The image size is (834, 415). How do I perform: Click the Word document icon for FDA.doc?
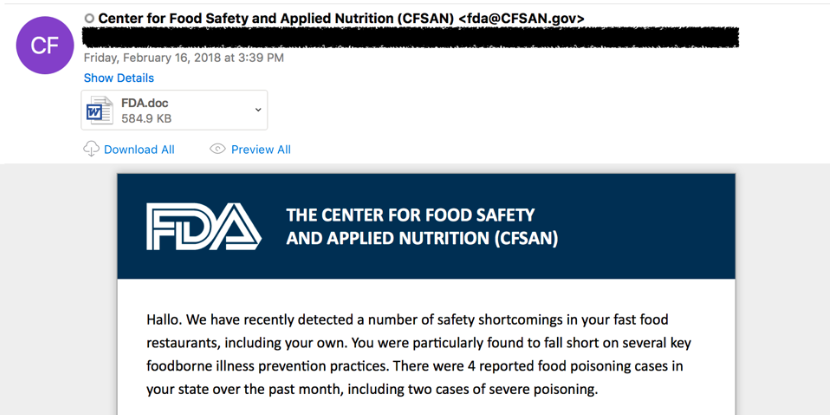pyautogui.click(x=100, y=110)
